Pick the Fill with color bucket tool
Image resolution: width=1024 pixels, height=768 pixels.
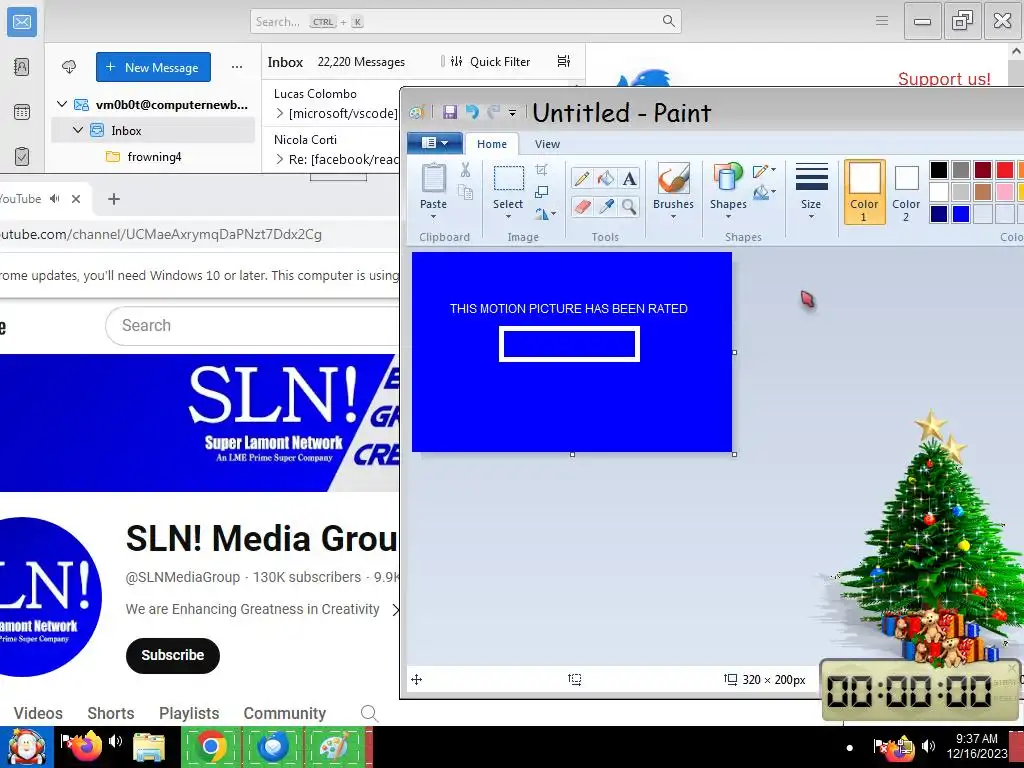coord(605,178)
